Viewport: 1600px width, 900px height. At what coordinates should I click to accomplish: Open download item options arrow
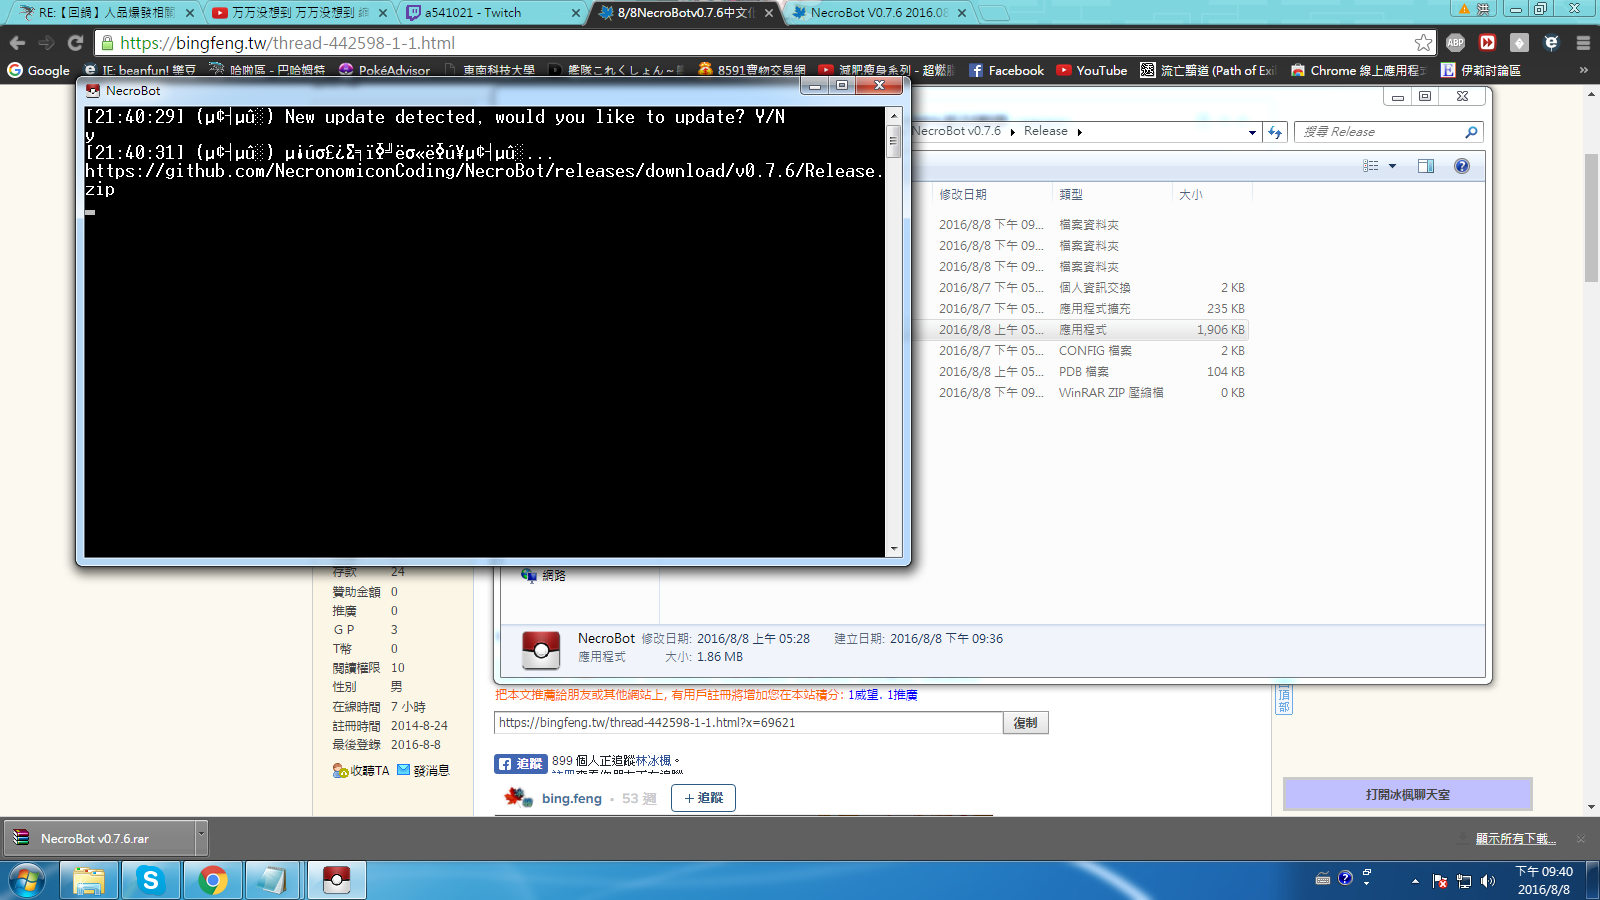201,837
